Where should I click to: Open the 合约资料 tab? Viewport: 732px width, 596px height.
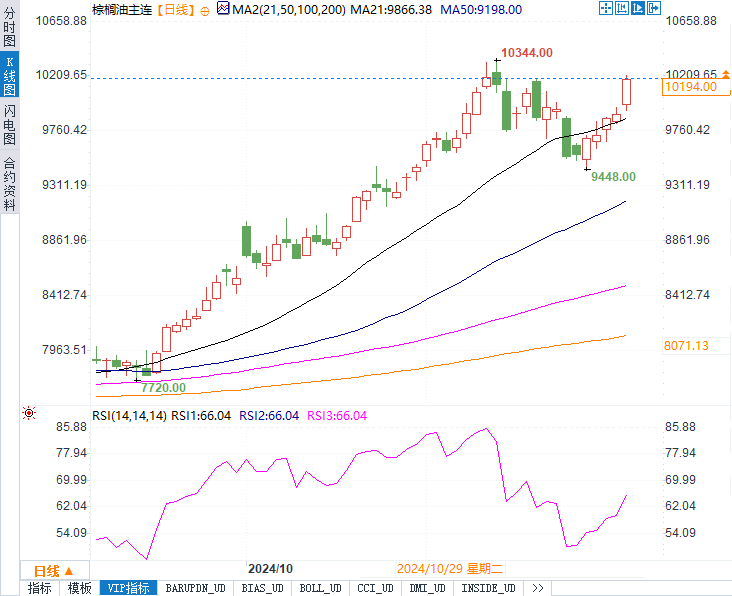(x=9, y=183)
